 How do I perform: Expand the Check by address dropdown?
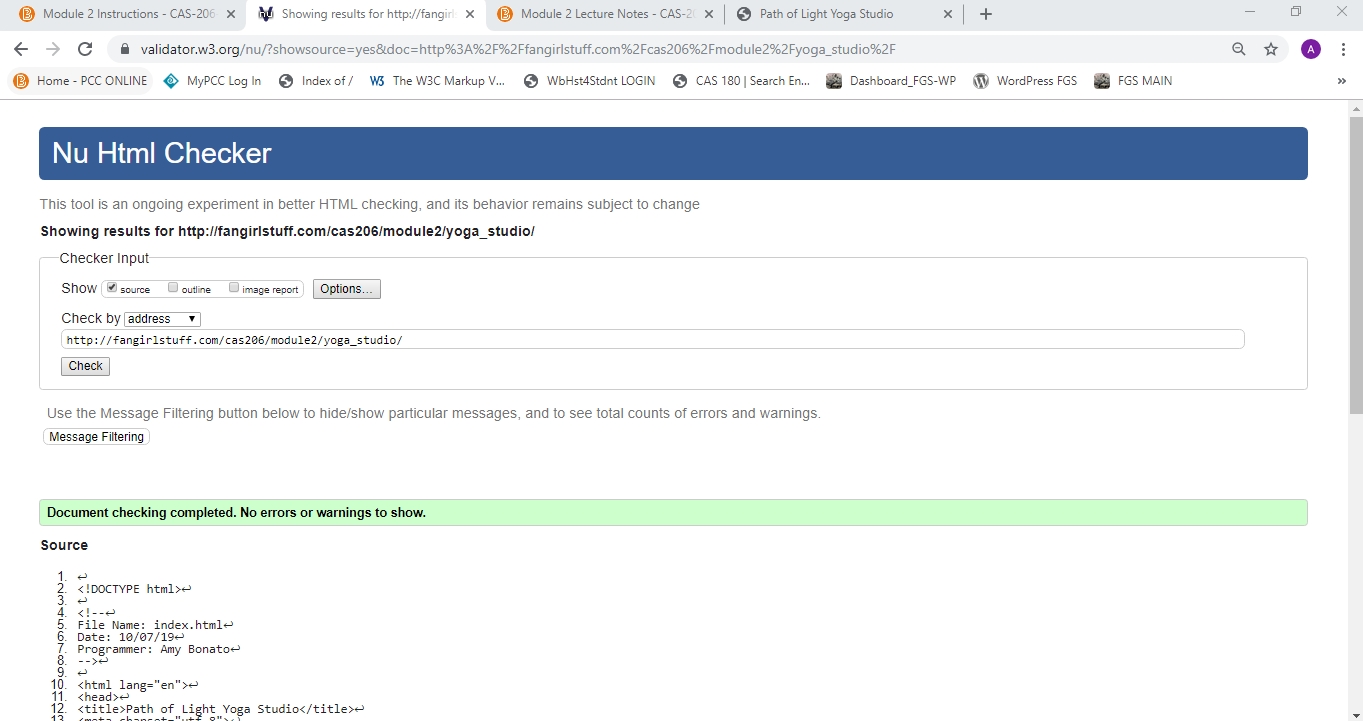coord(162,319)
